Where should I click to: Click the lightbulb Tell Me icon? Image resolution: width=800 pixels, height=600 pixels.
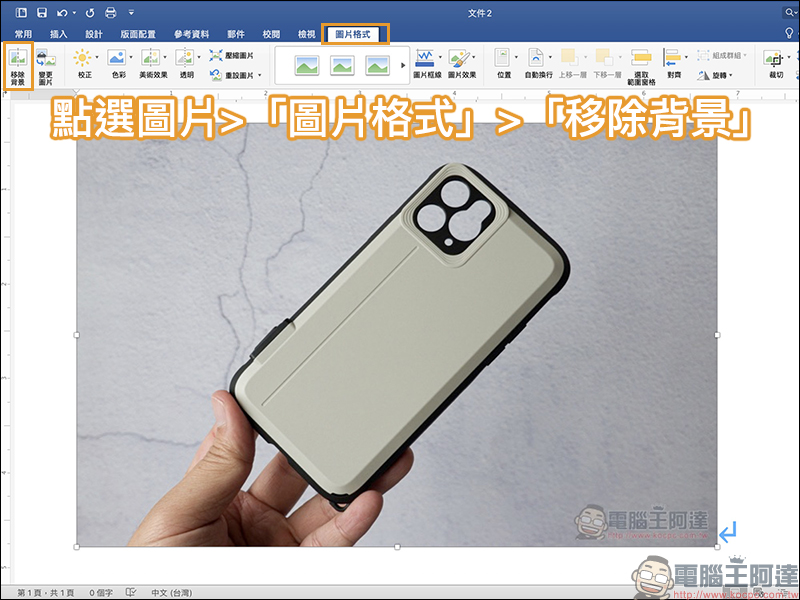(789, 34)
